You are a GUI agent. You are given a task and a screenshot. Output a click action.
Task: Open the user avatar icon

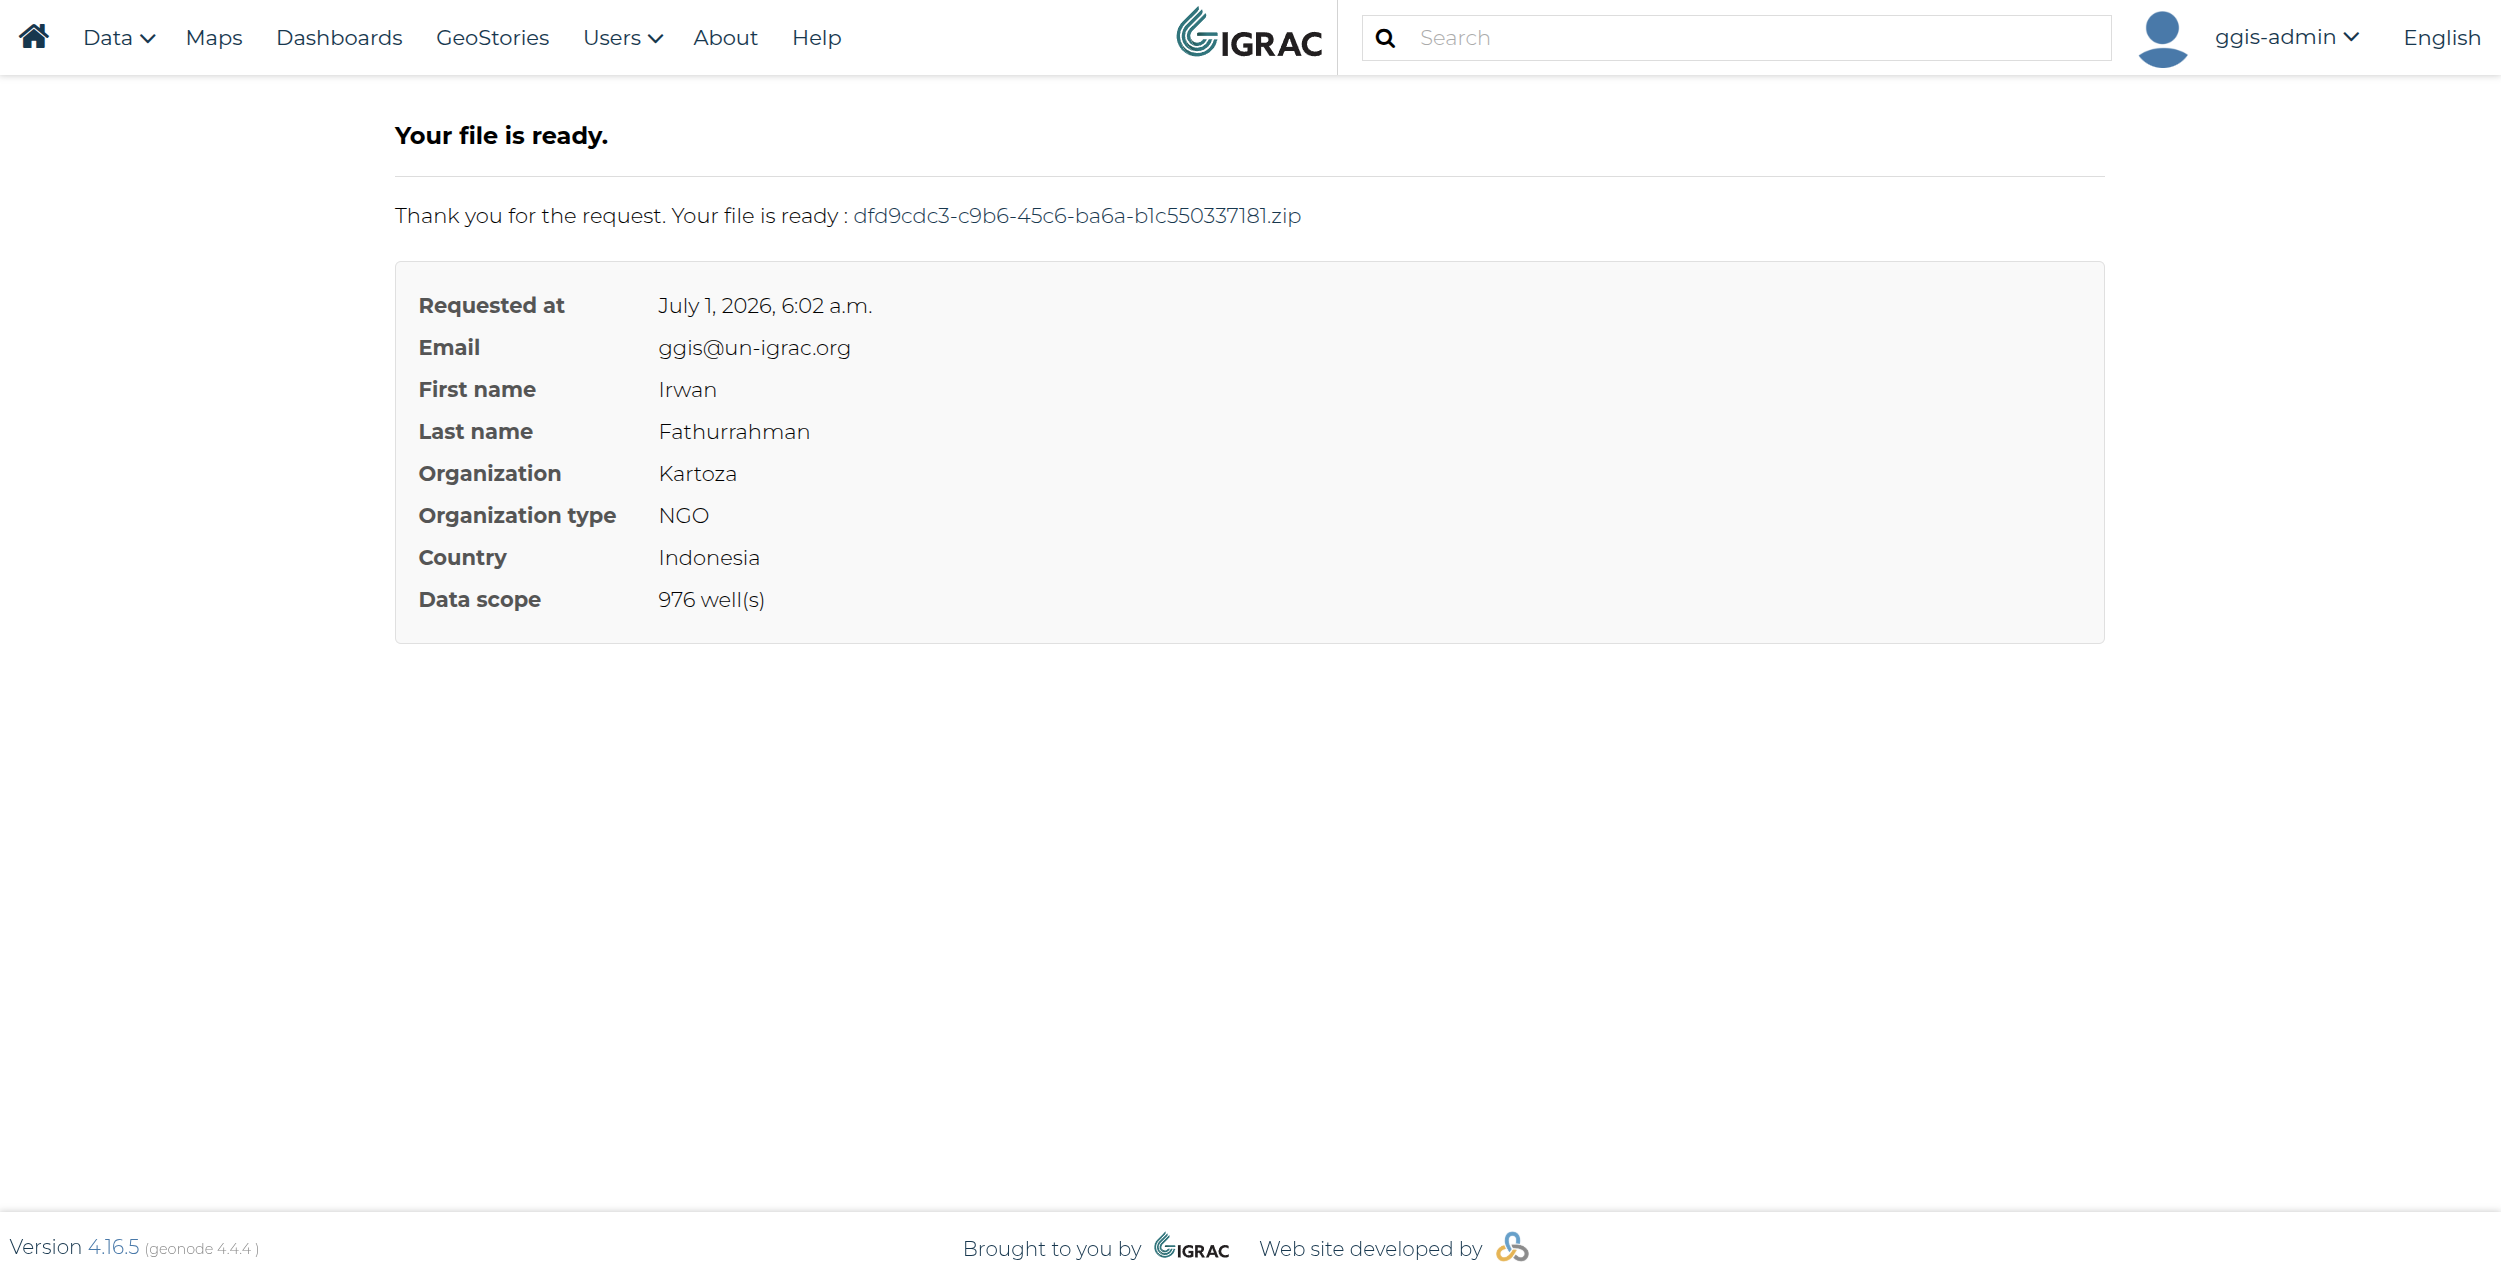click(2162, 39)
